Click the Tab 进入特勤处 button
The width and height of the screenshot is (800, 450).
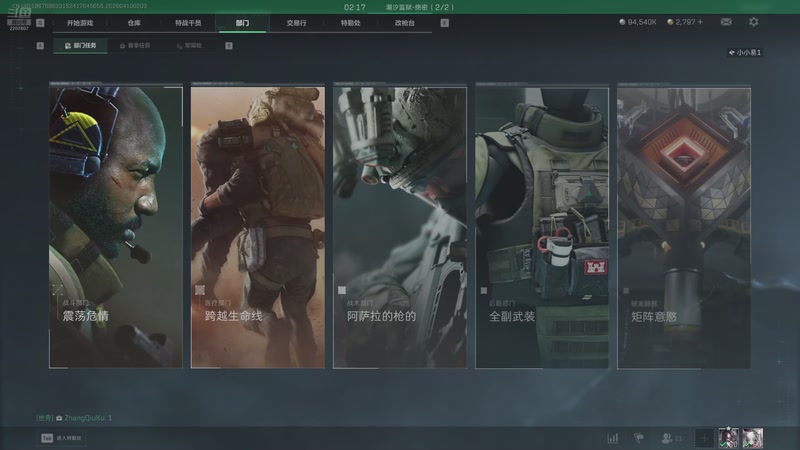point(62,438)
